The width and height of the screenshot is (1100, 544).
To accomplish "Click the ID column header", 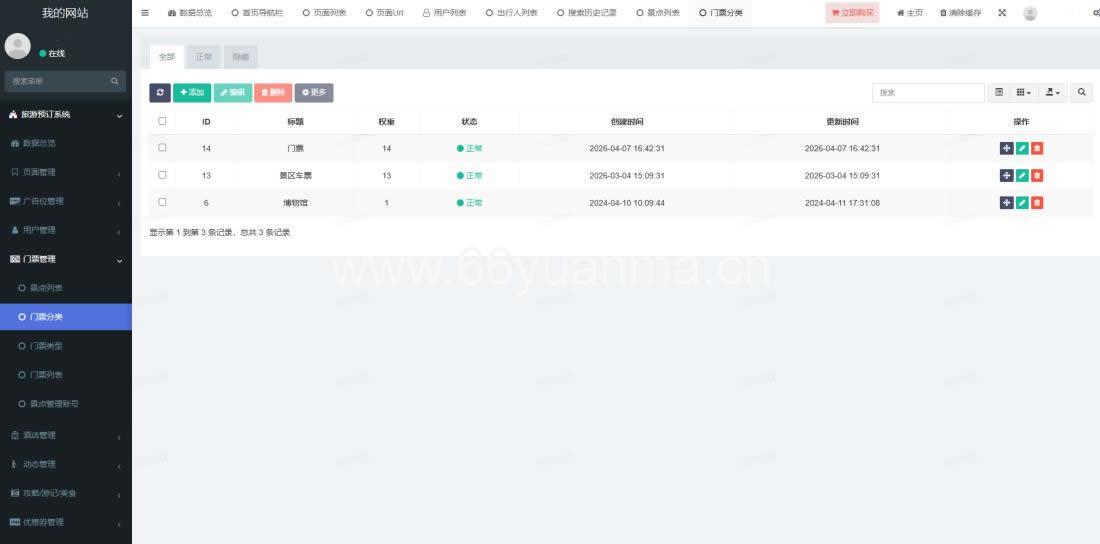I will (206, 121).
